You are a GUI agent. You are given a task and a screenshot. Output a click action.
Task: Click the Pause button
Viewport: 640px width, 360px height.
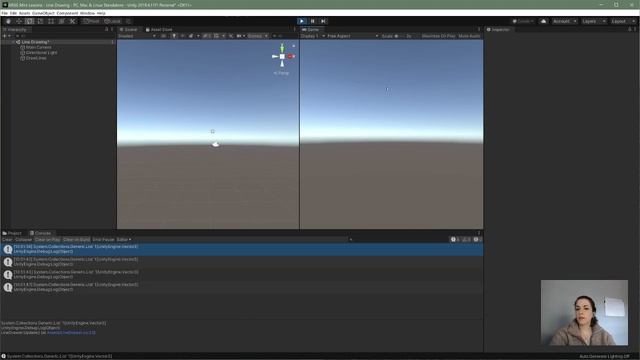(313, 21)
